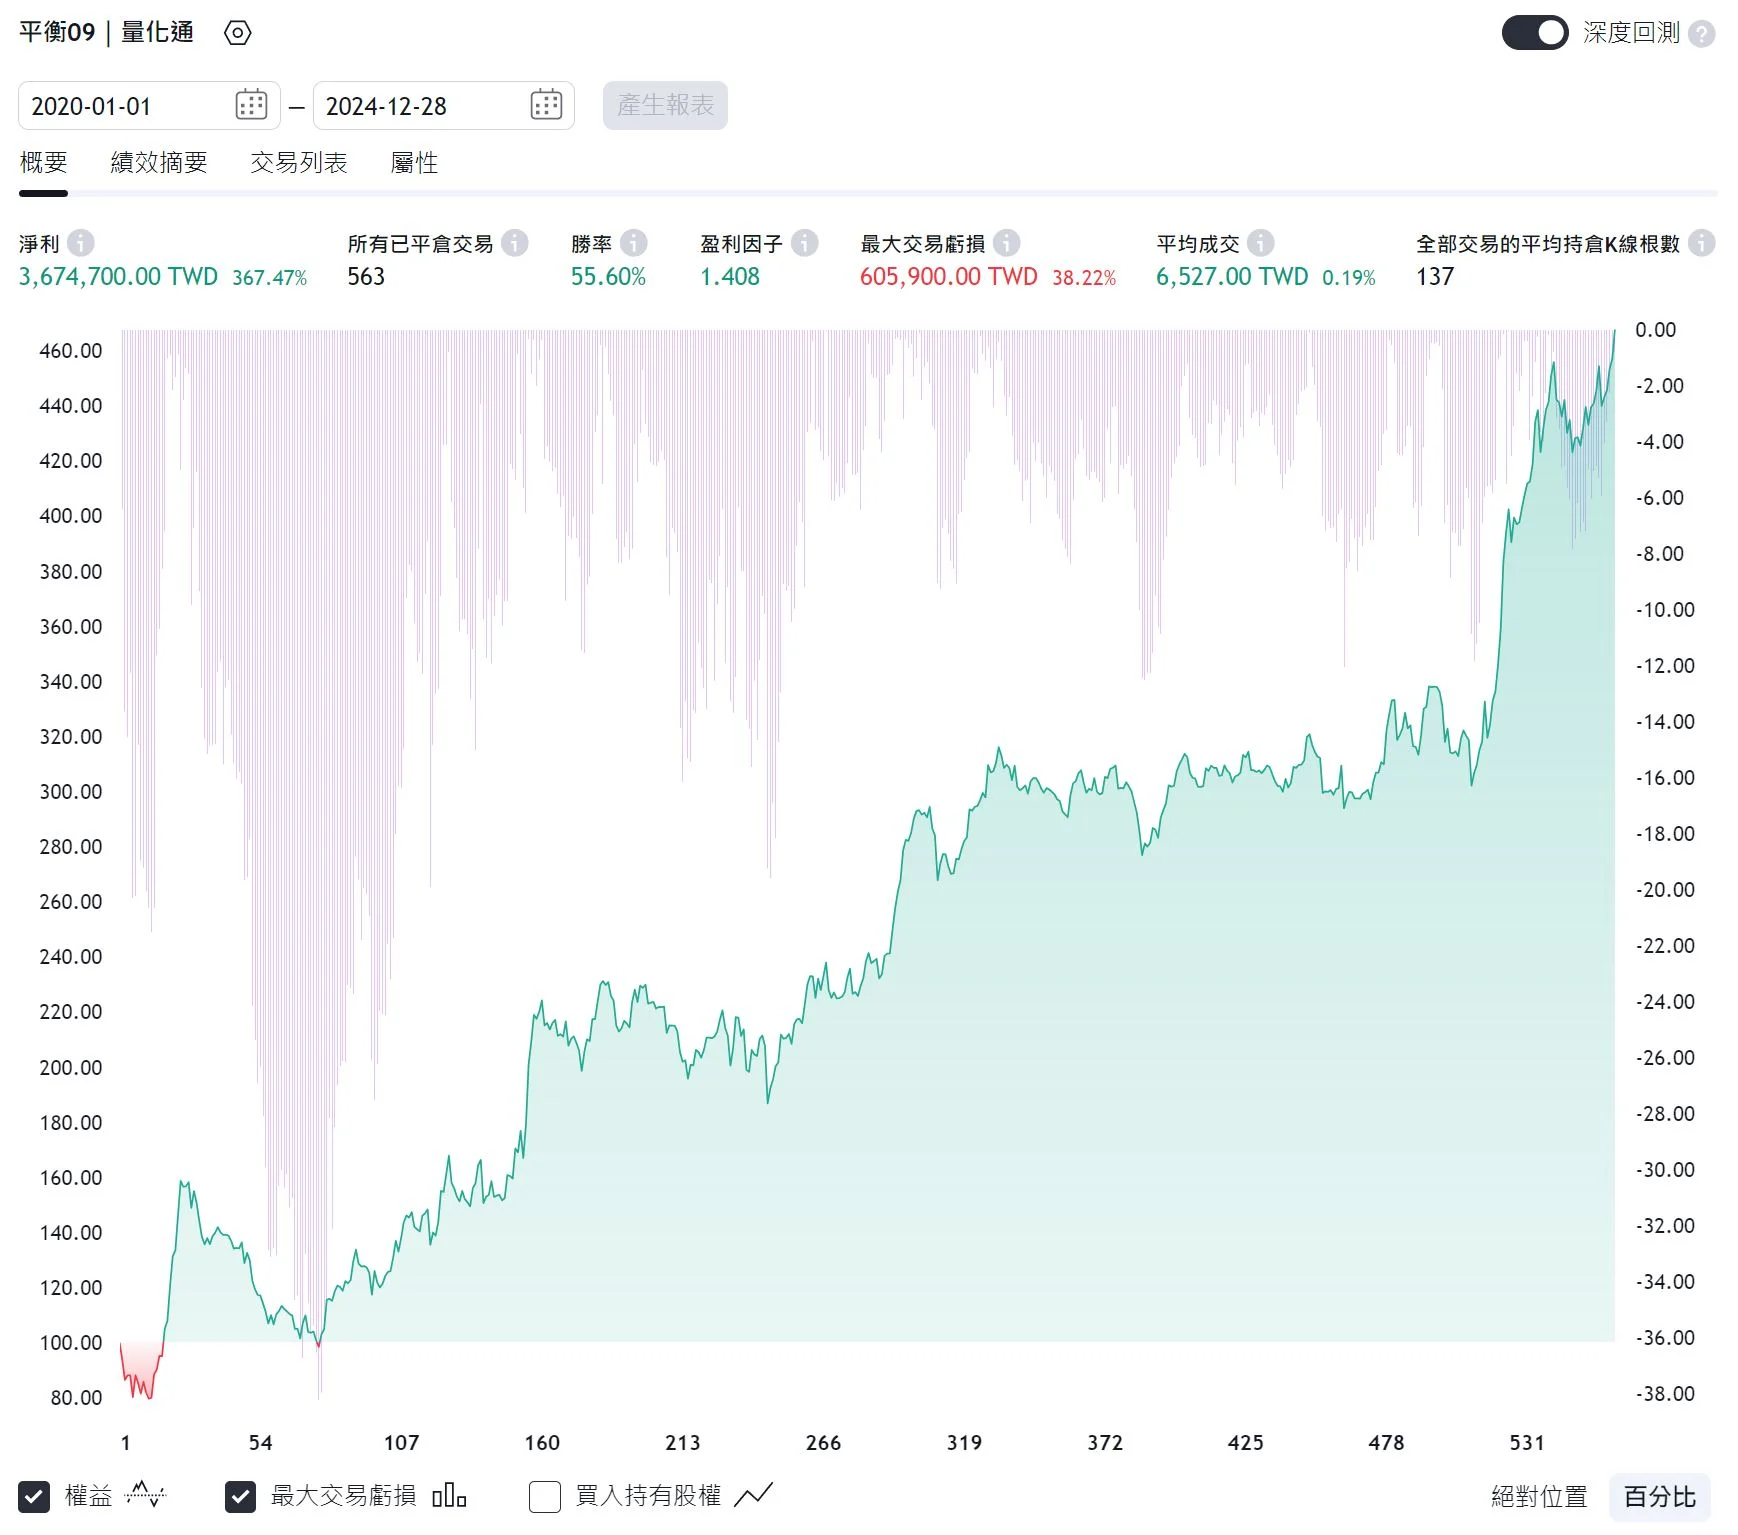Click the 產生報表 button
The height and width of the screenshot is (1535, 1738).
click(x=665, y=105)
